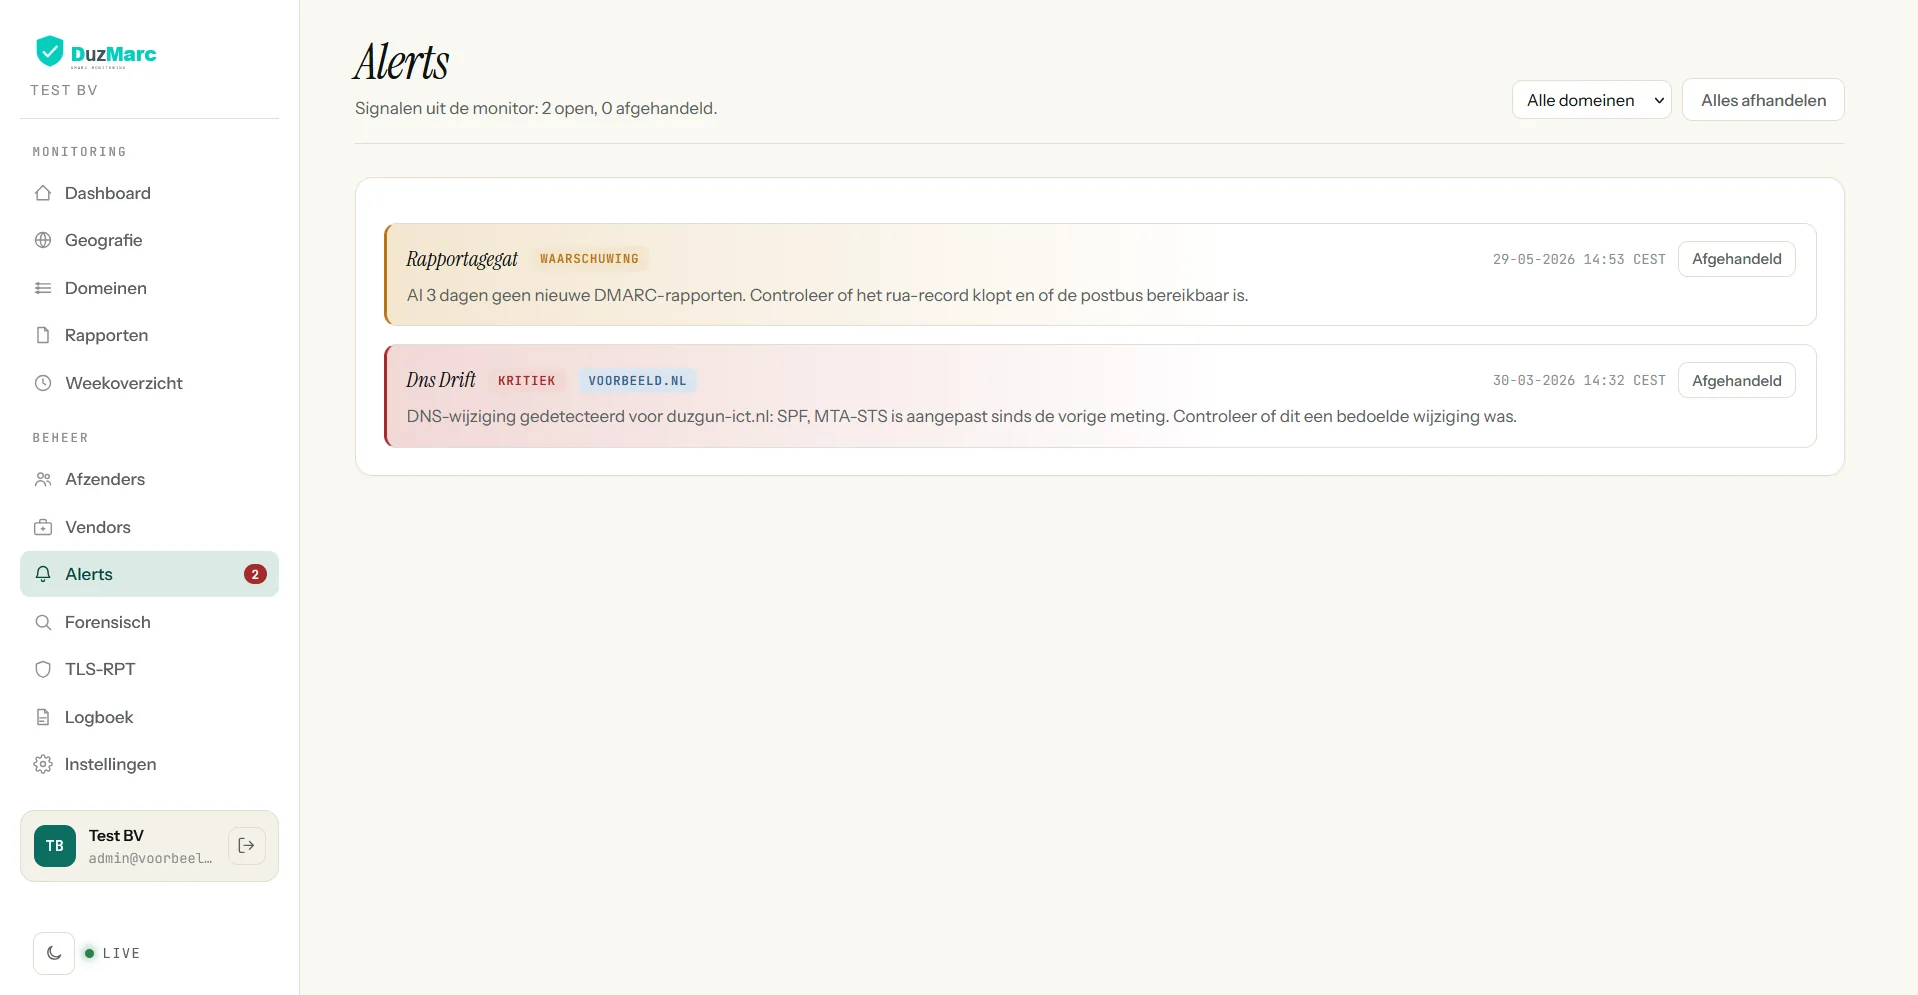This screenshot has width=1918, height=995.
Task: Click the DNS-wijziging gedetecteerd description text
Action: [961, 416]
